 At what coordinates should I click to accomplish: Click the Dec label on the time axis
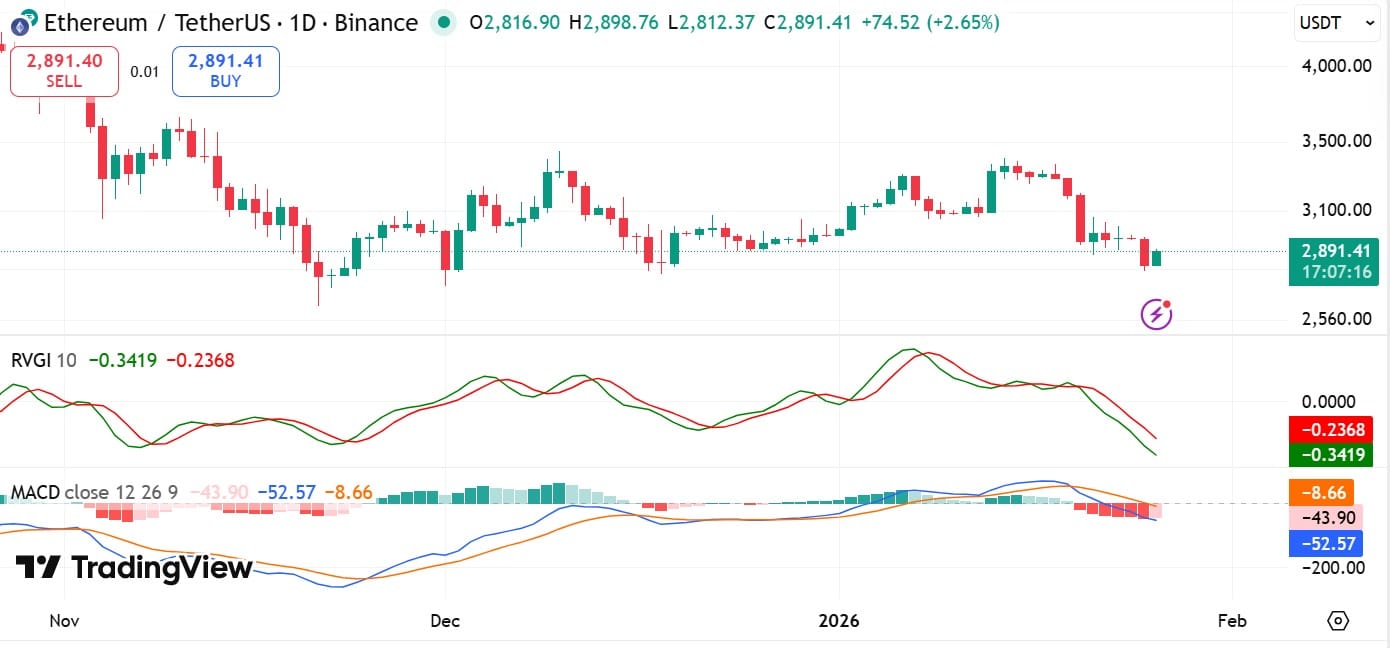444,621
